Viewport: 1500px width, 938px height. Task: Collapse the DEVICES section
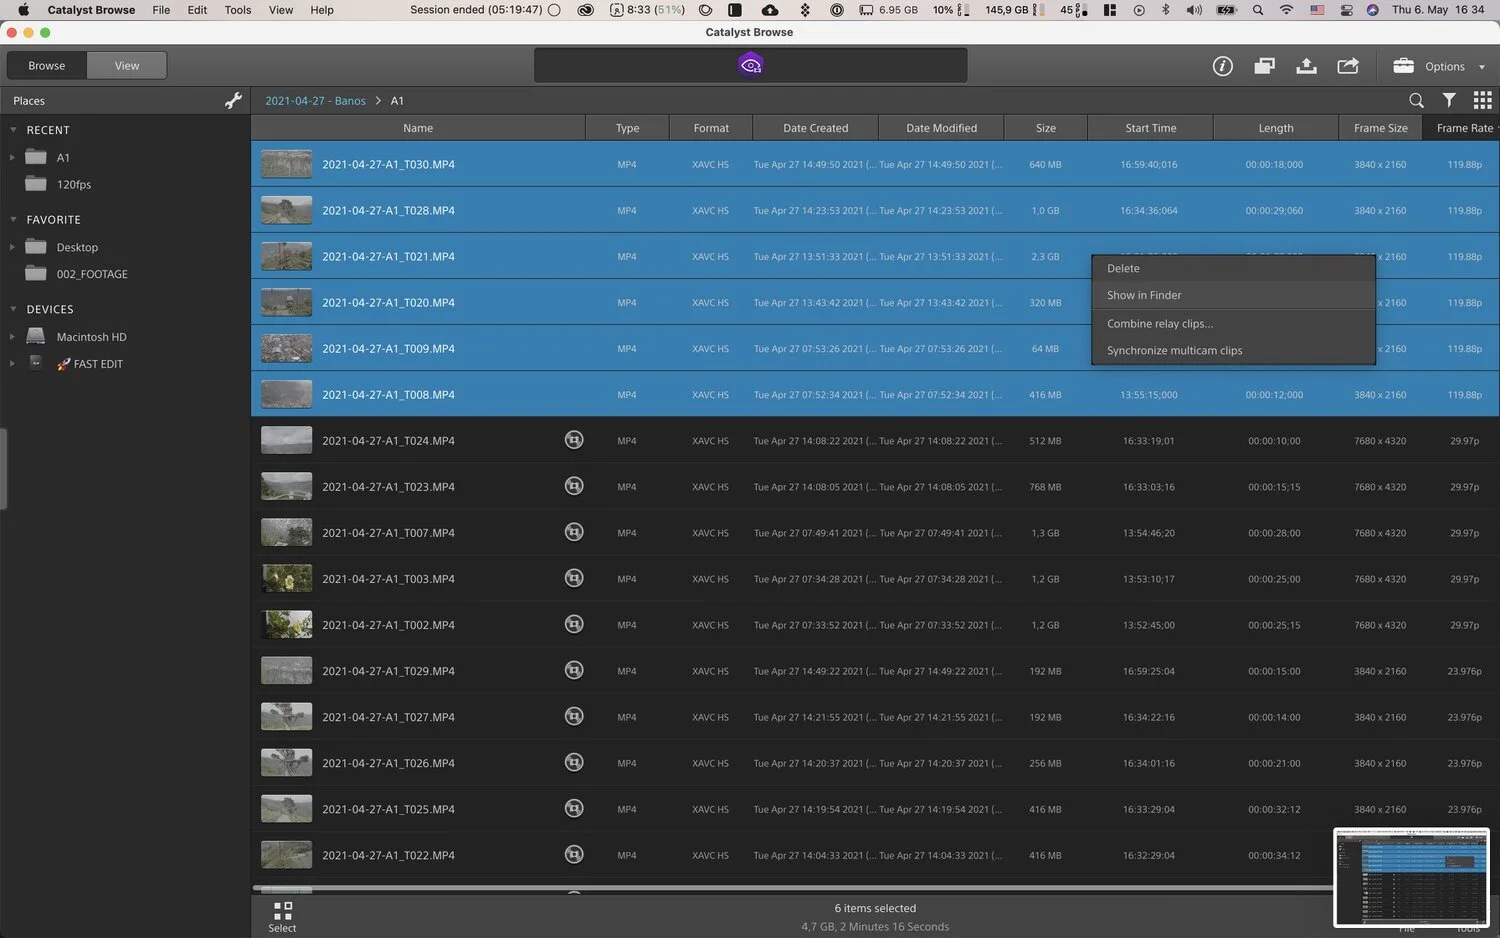13,309
